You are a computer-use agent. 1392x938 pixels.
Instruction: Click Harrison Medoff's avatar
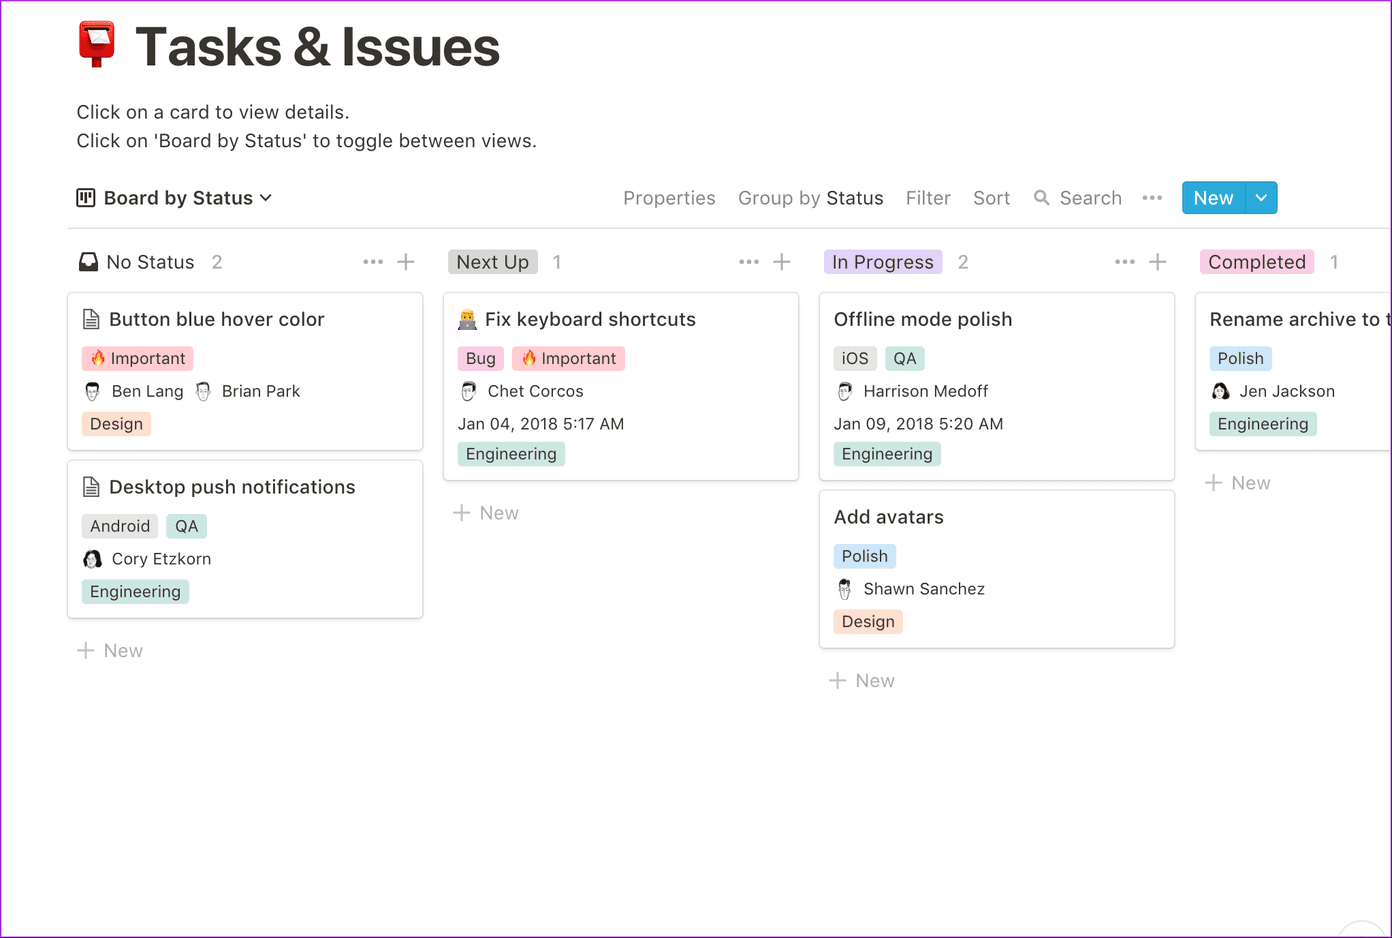tap(844, 391)
